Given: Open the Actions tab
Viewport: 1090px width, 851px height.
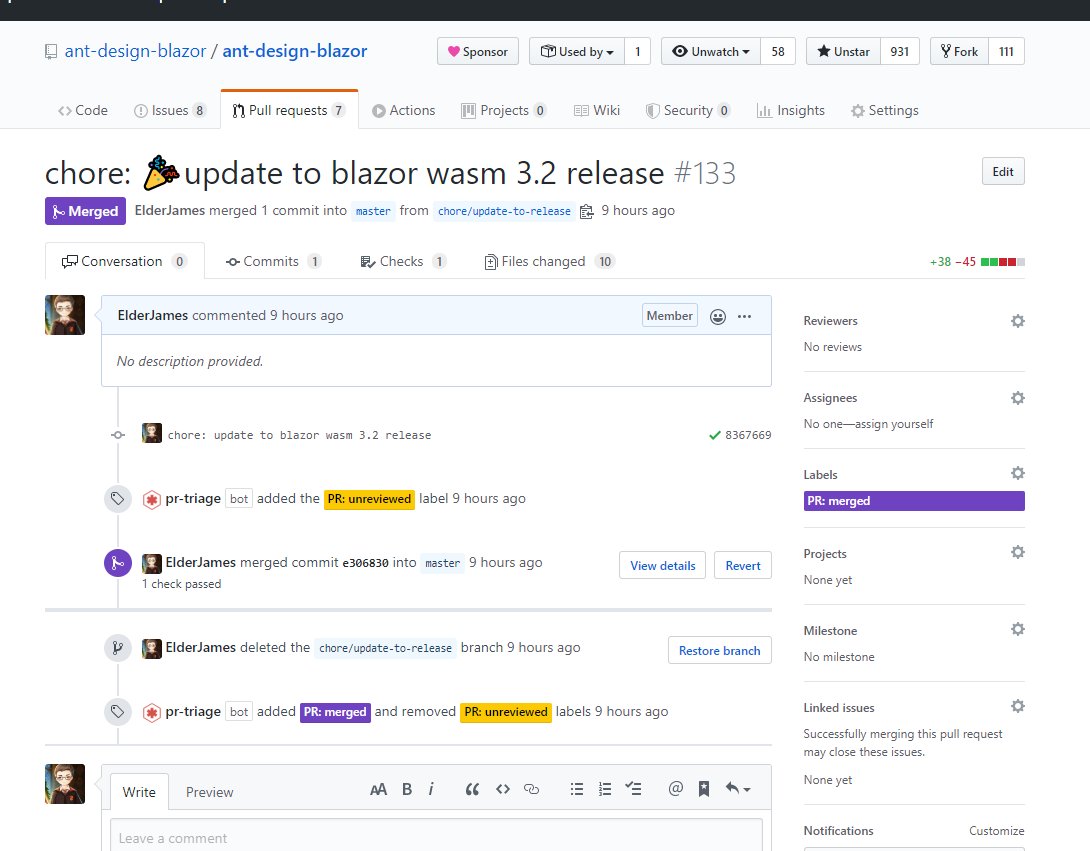Looking at the screenshot, I should pos(403,111).
